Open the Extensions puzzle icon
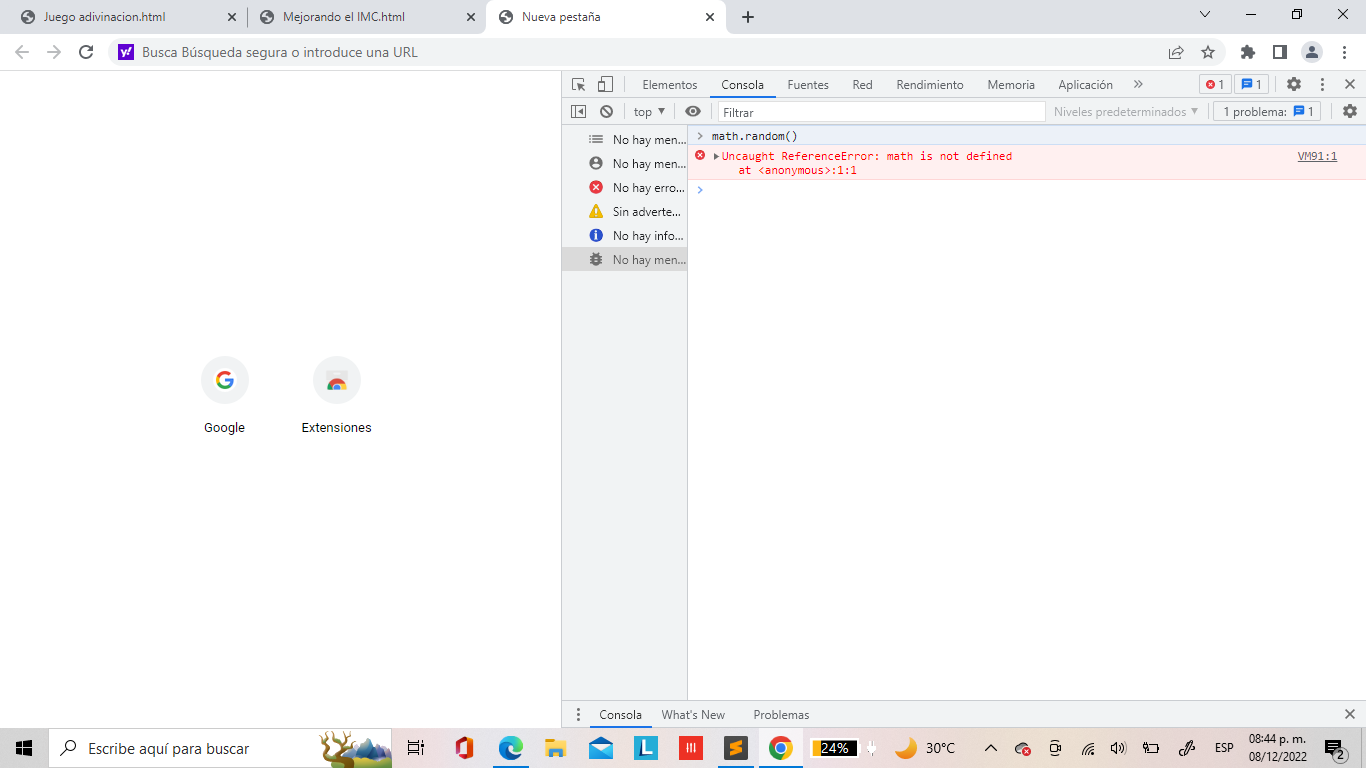 click(x=1248, y=52)
